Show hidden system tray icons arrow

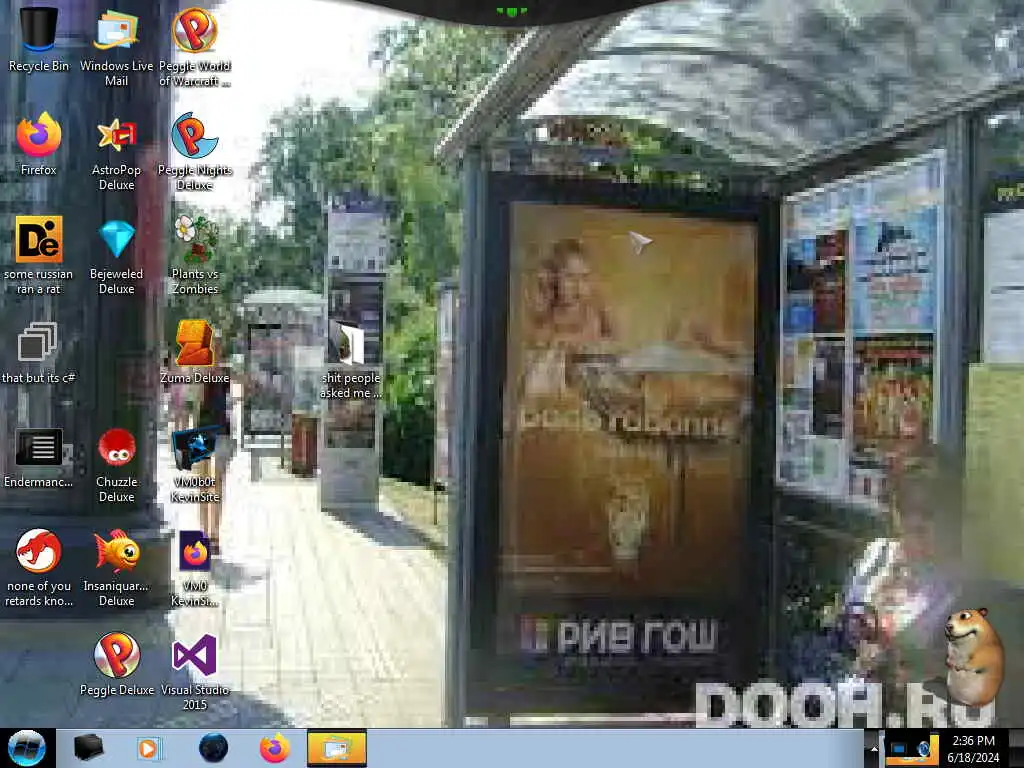[x=874, y=748]
